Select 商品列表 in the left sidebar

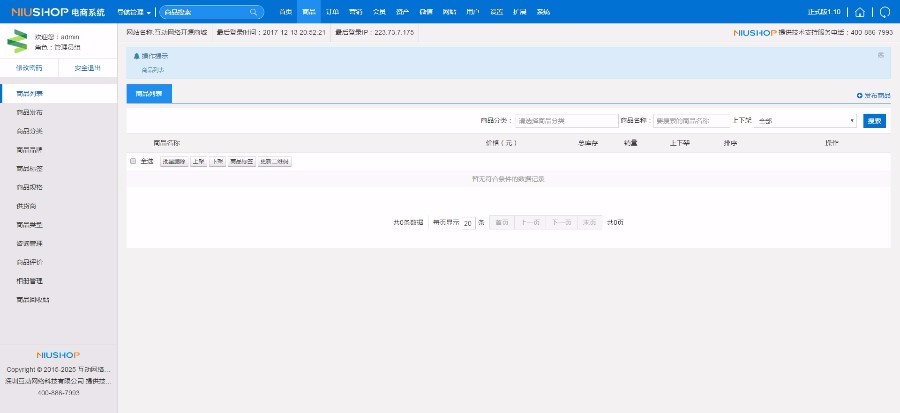tap(59, 93)
